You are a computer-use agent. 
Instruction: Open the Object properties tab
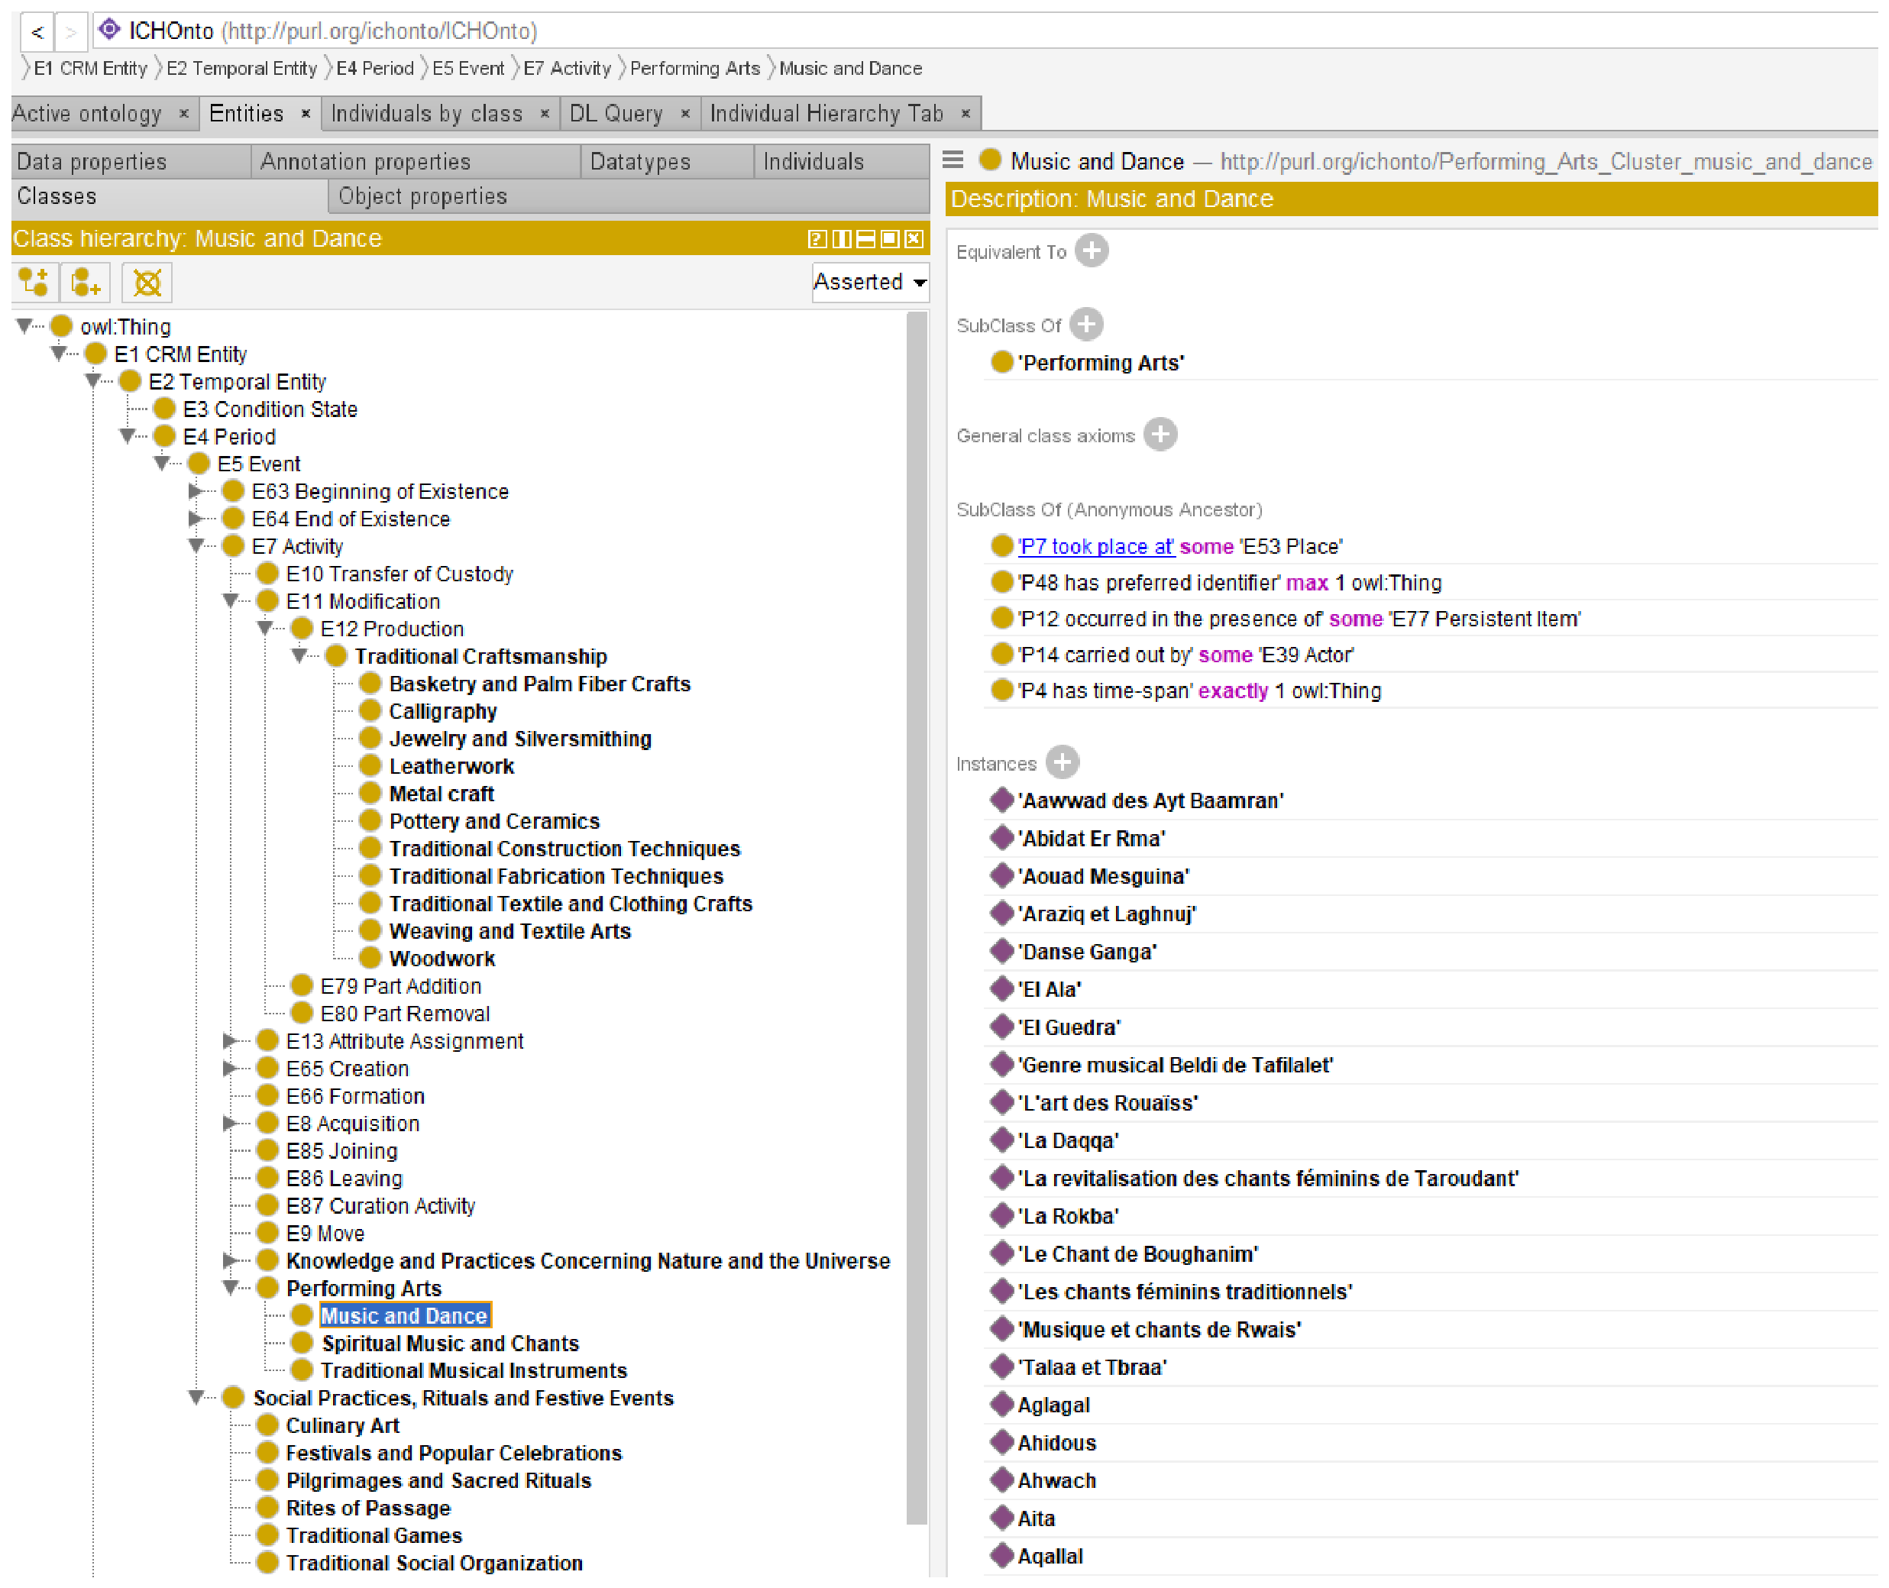coord(422,197)
